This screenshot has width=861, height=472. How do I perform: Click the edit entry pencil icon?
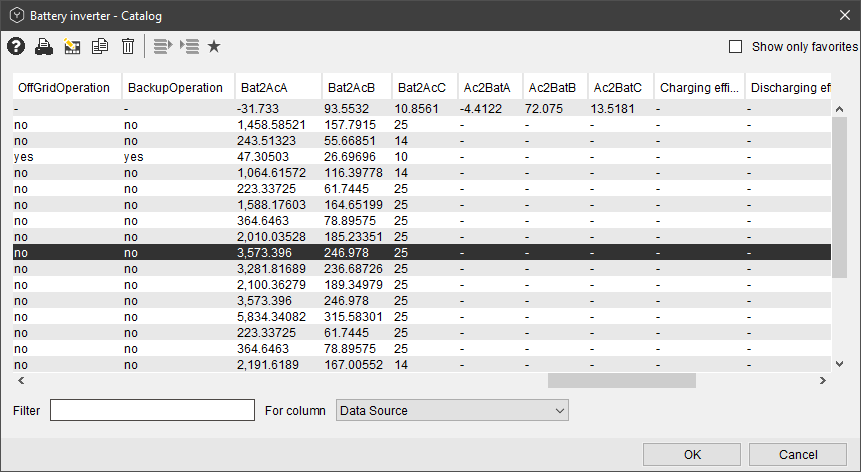click(x=72, y=46)
